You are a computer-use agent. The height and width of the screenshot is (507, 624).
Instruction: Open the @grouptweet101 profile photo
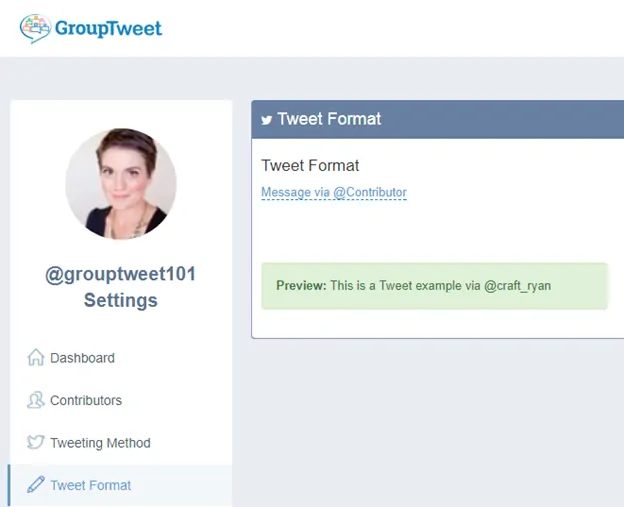(x=121, y=183)
